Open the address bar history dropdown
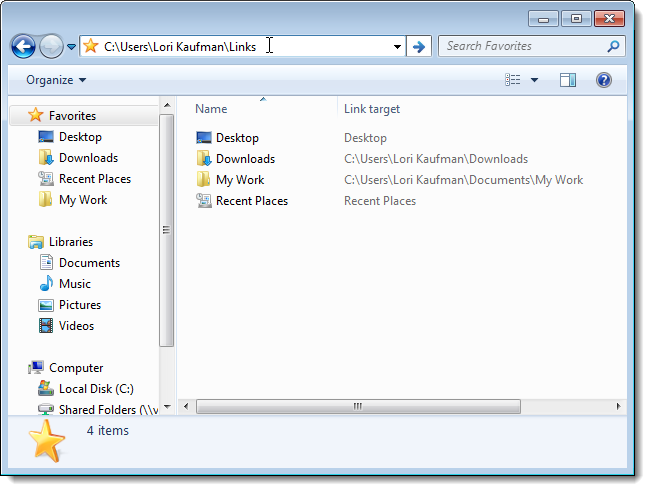This screenshot has height=491, width=650. coord(397,46)
